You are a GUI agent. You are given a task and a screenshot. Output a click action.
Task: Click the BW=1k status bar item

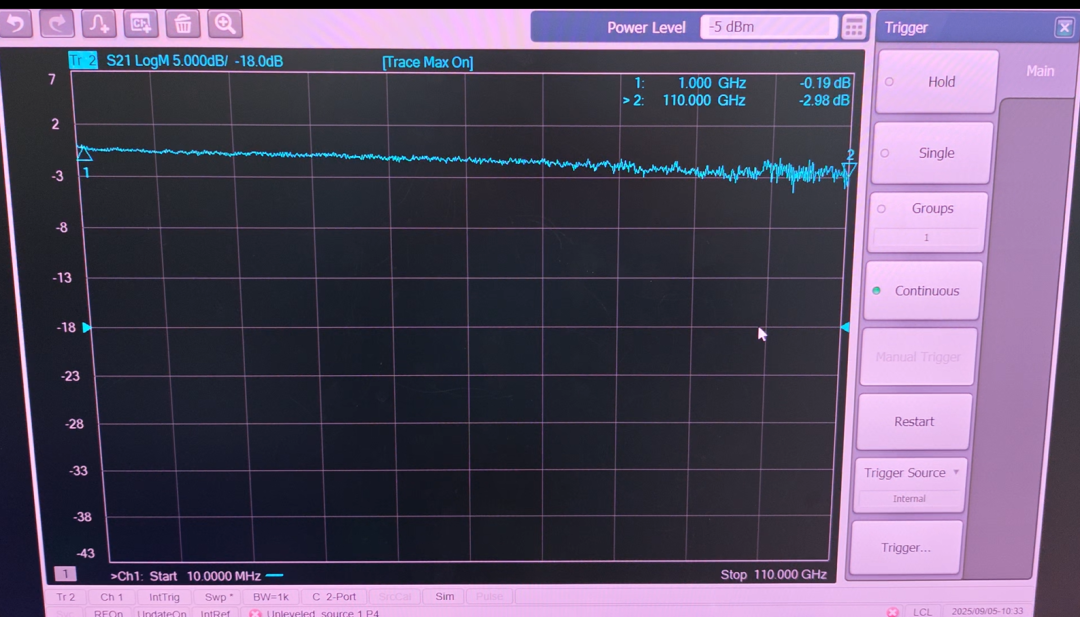pos(270,597)
